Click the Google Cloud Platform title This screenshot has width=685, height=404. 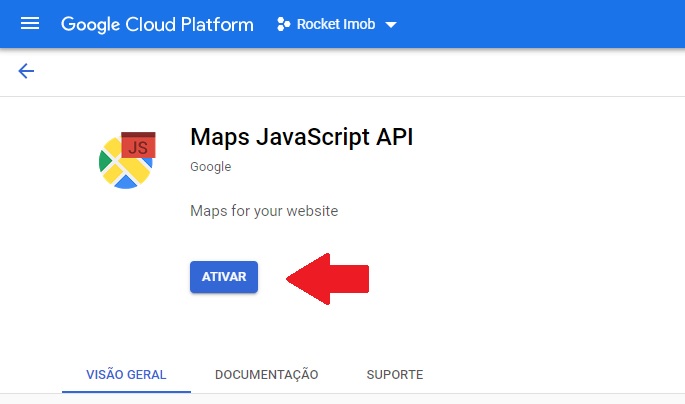click(x=157, y=24)
